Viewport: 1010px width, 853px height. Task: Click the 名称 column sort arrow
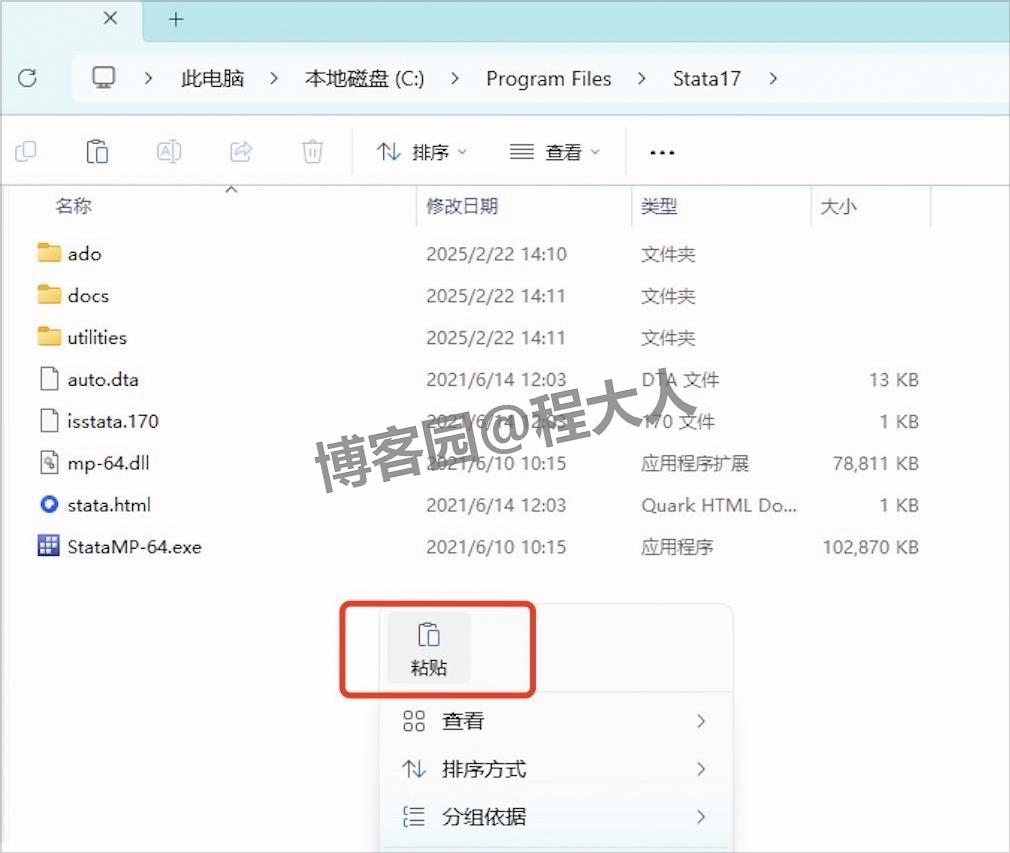[x=231, y=189]
